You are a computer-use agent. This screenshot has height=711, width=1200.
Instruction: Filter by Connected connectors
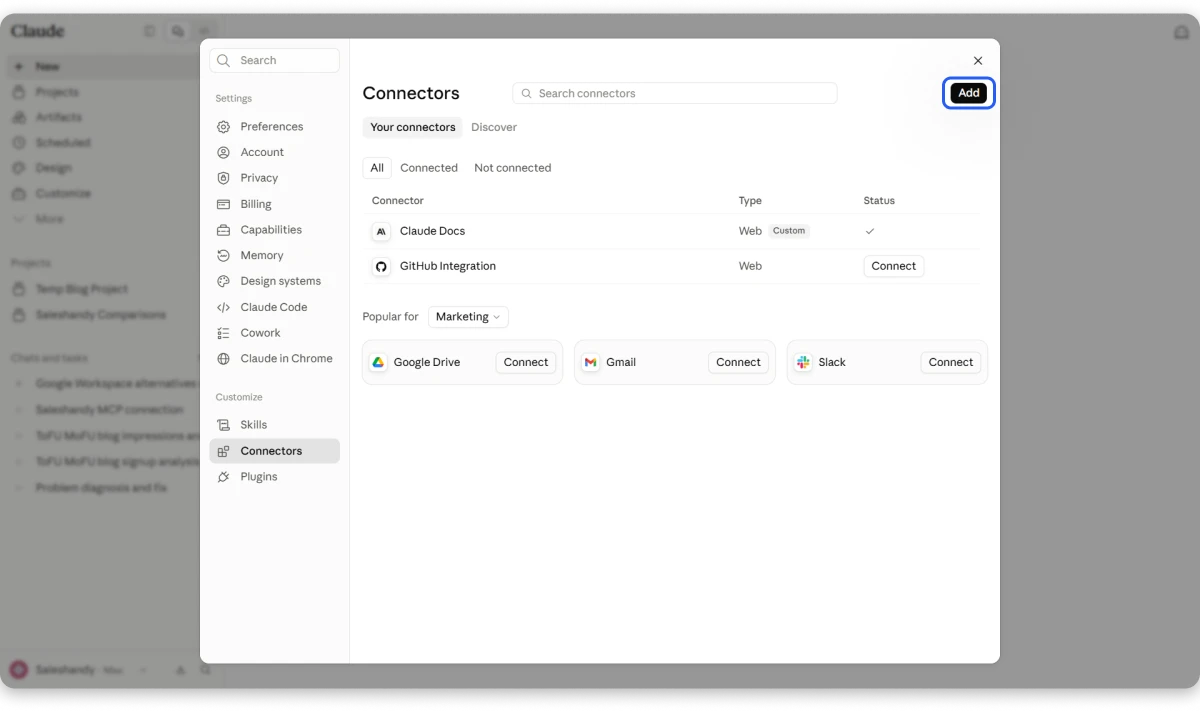coord(429,168)
